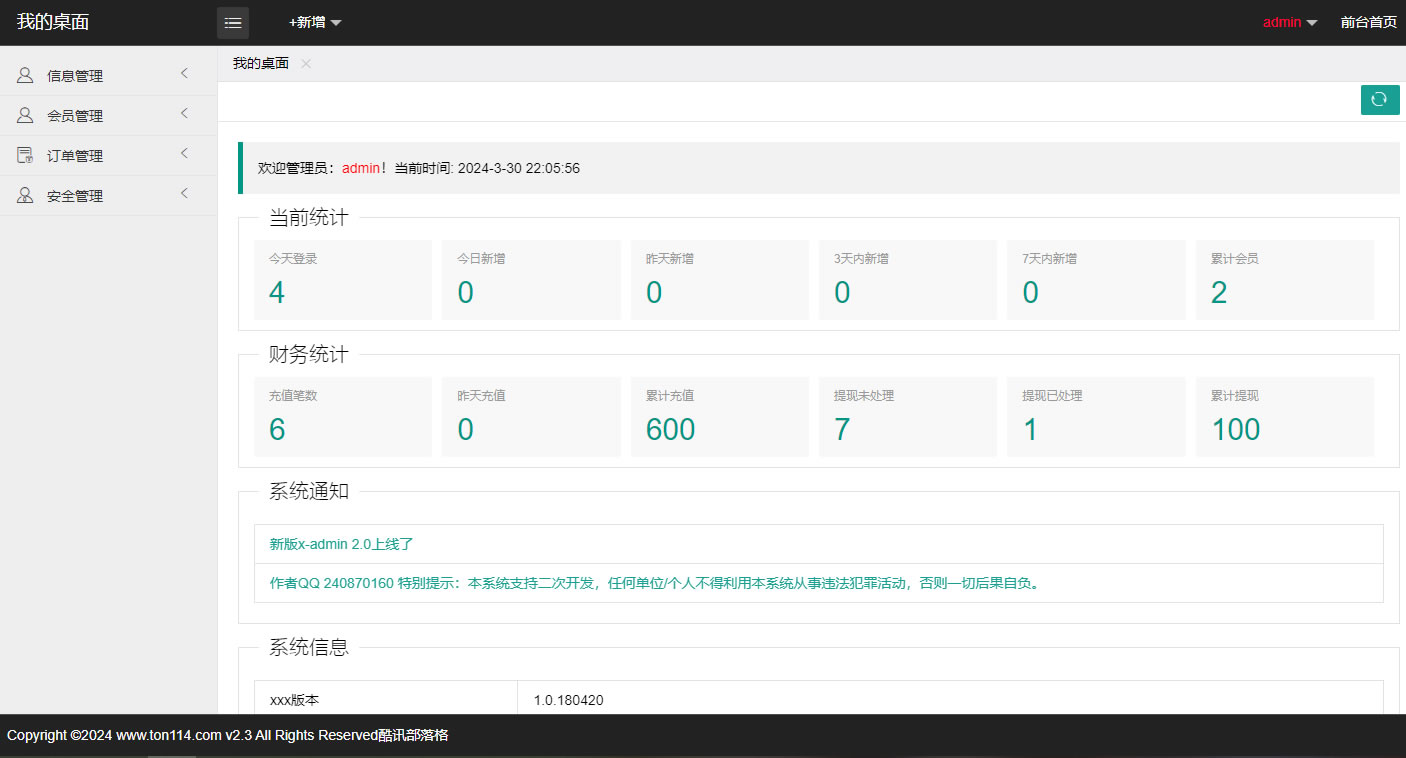Go to 前台首页 link in the top bar
The image size is (1406, 758).
1369,22
